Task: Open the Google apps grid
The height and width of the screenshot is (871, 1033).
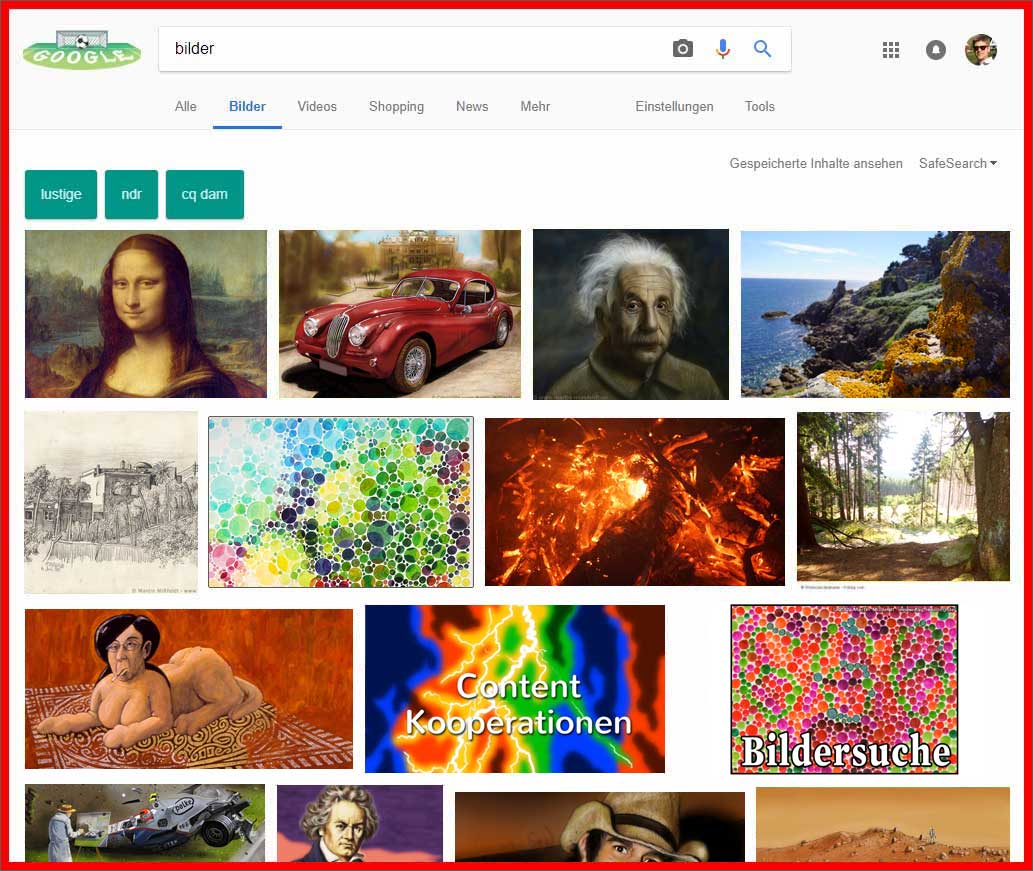Action: point(891,50)
